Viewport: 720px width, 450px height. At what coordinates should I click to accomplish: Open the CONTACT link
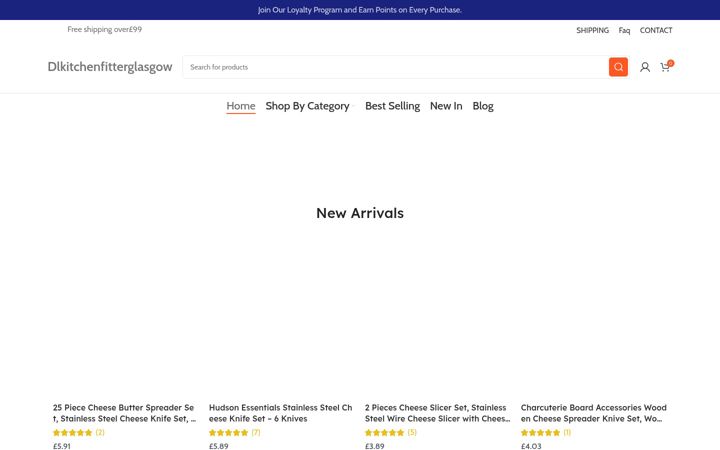click(656, 30)
